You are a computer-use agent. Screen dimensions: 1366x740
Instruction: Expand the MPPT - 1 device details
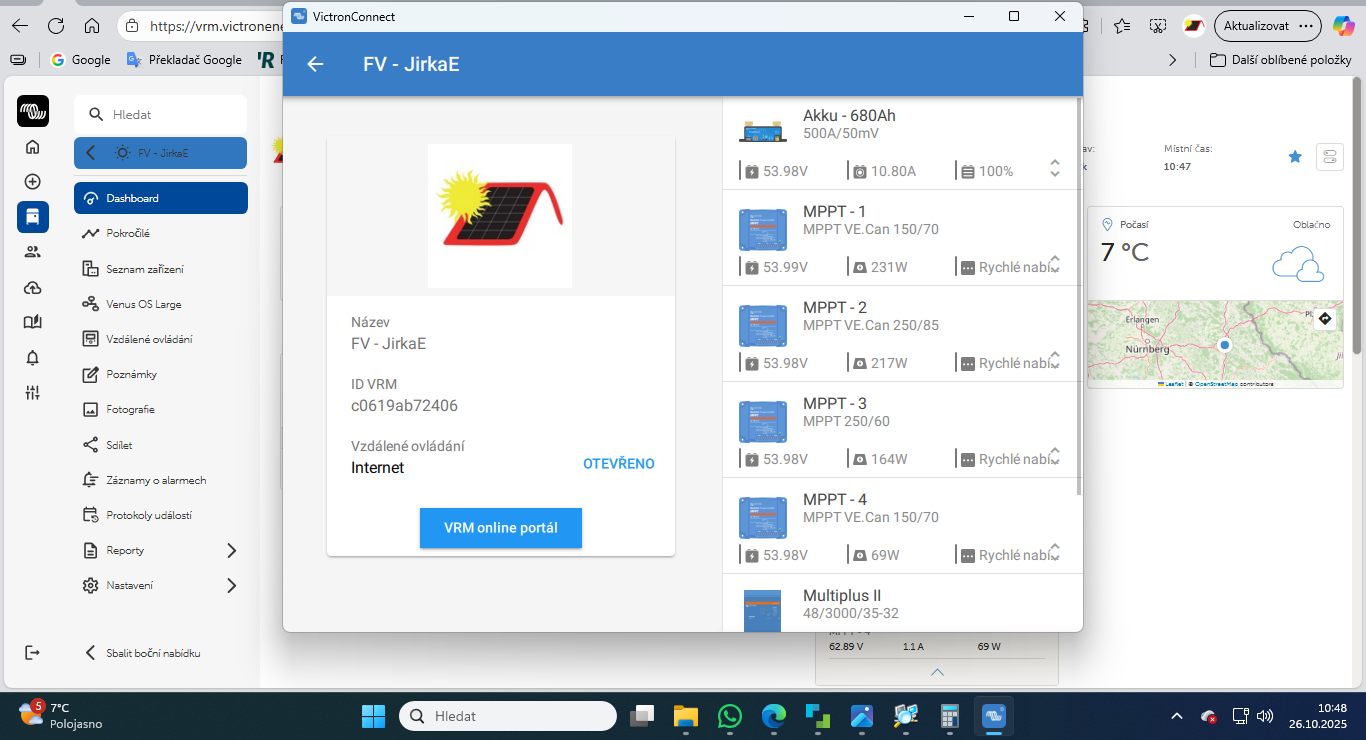pos(1054,264)
